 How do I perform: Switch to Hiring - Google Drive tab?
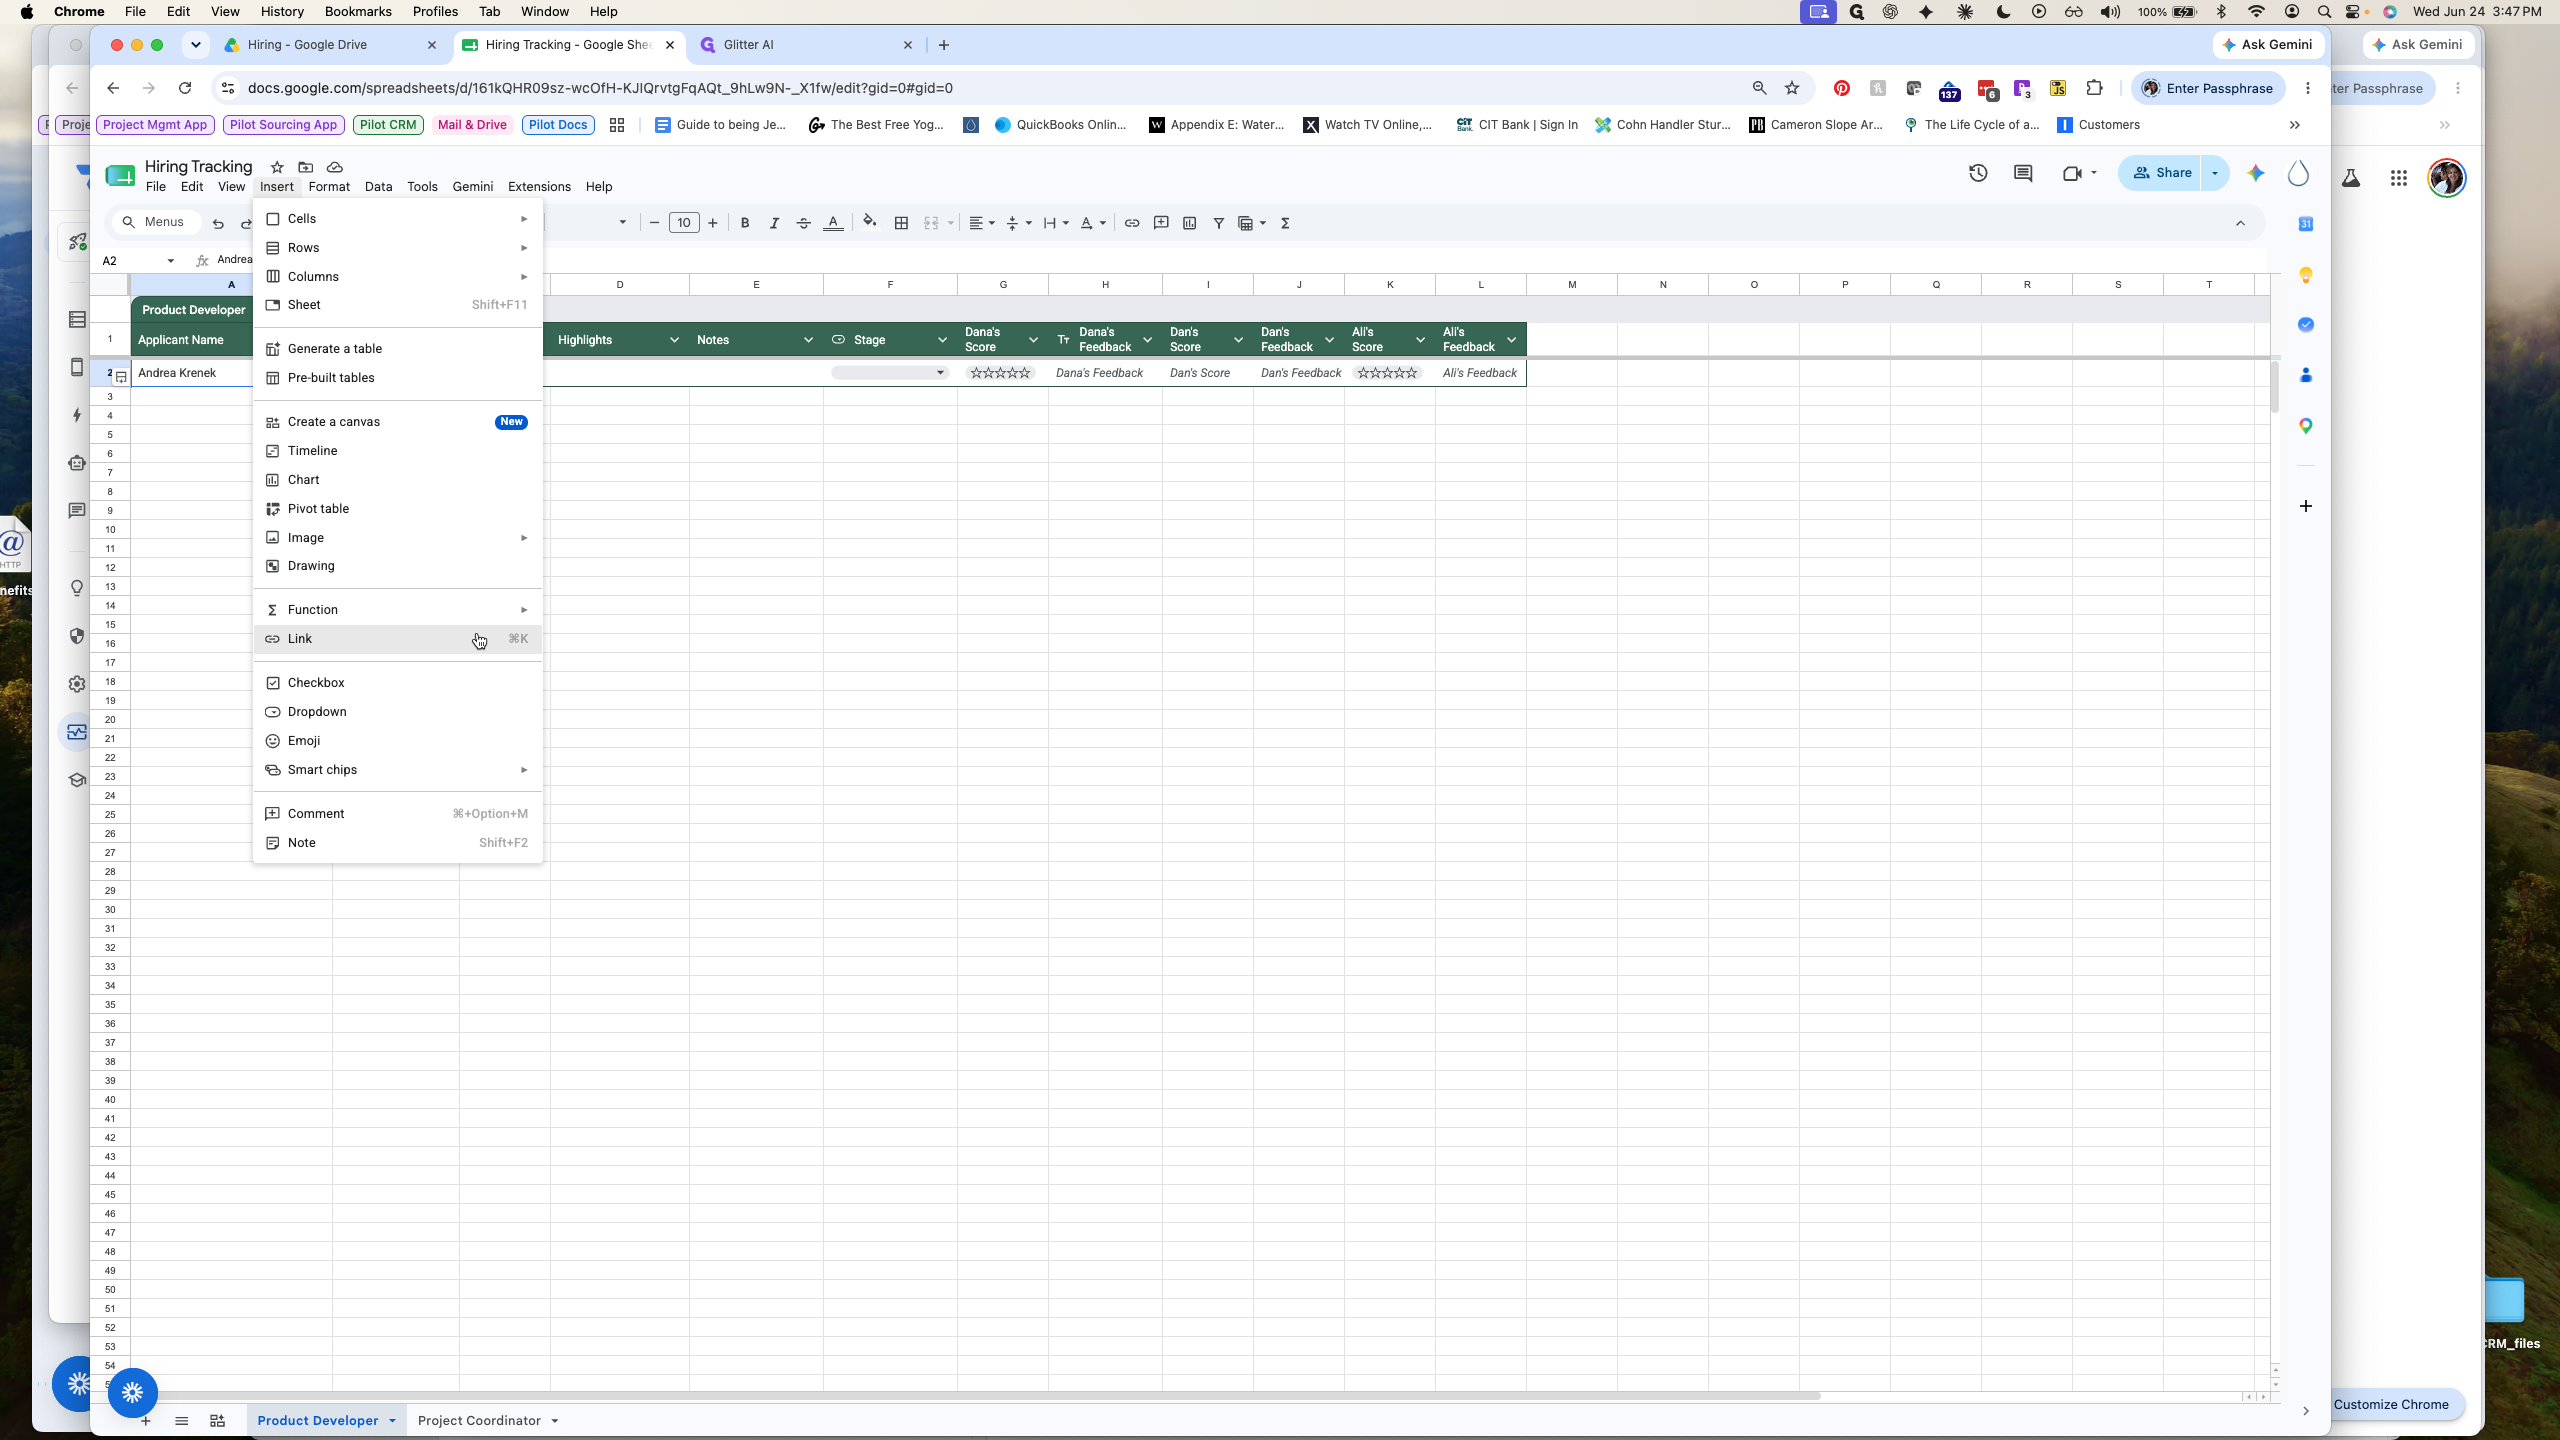[330, 45]
